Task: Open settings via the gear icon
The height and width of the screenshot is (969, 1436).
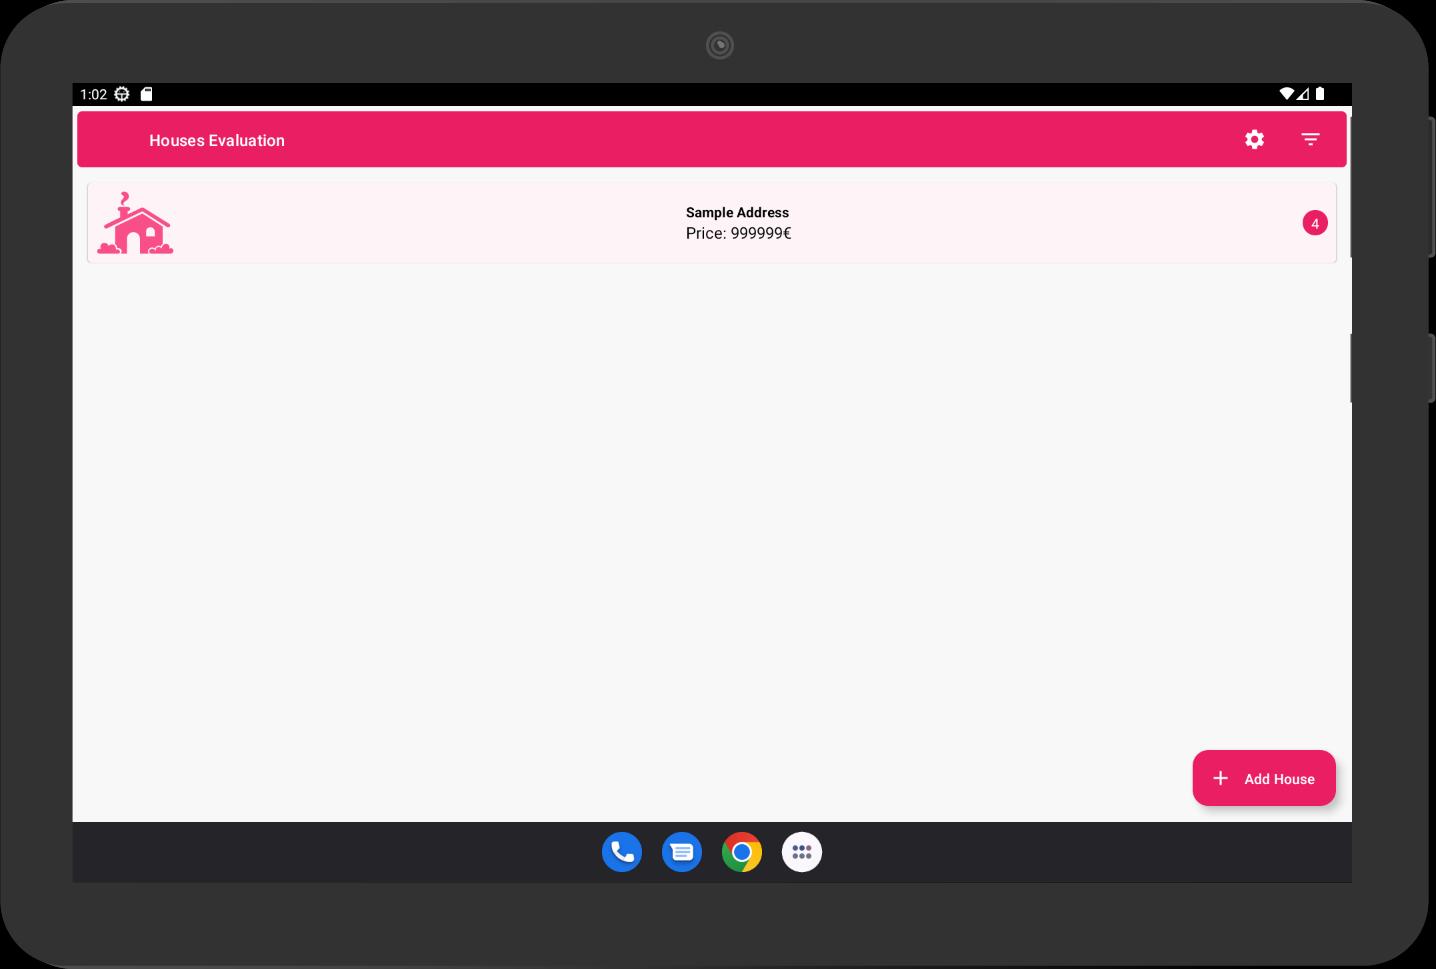Action: [1254, 140]
